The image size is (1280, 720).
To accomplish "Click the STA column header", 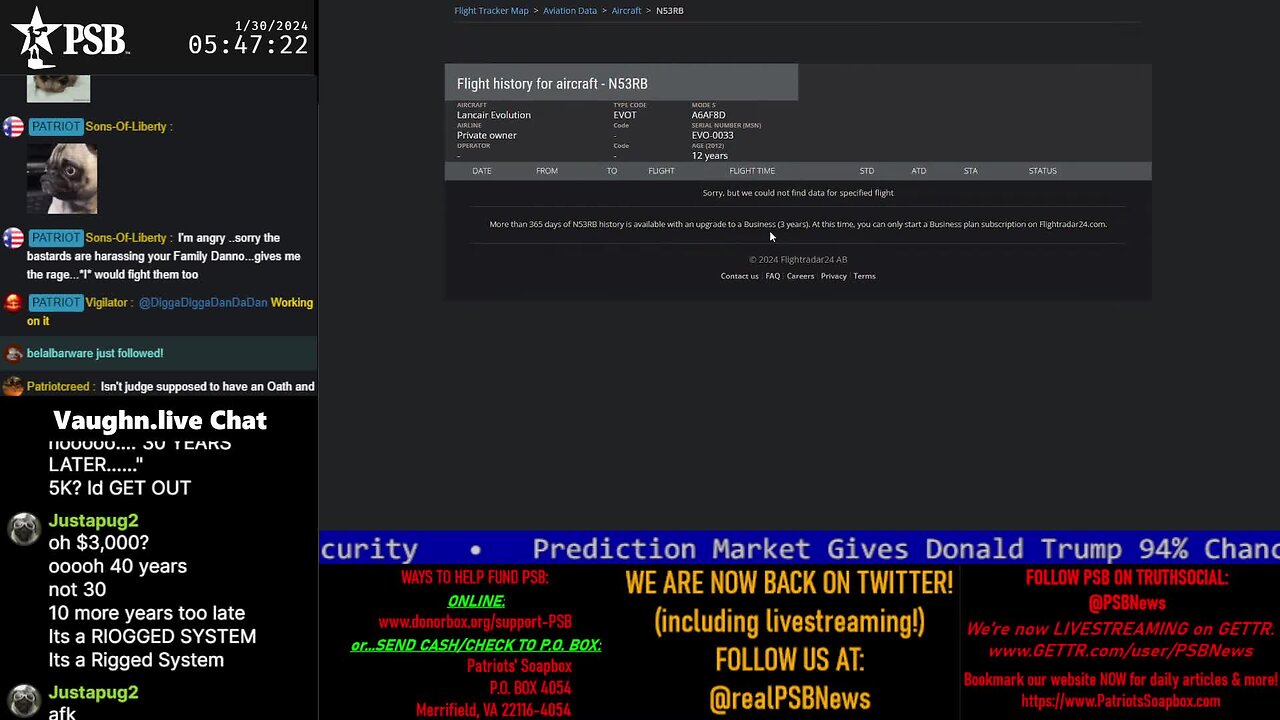I will [x=970, y=171].
